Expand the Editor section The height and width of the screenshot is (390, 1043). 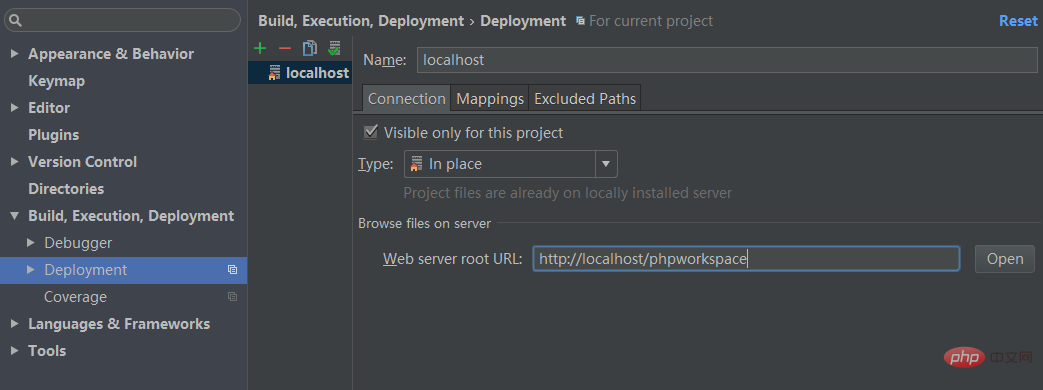(15, 107)
